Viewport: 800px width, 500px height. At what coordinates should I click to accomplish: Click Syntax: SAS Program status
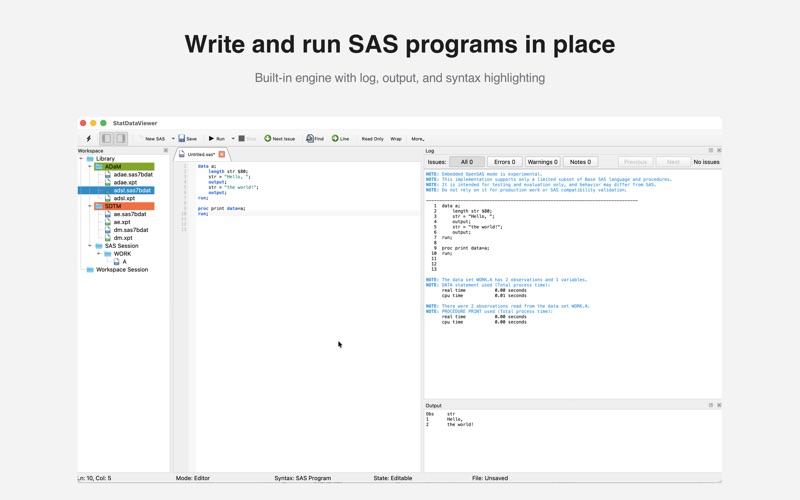303,478
